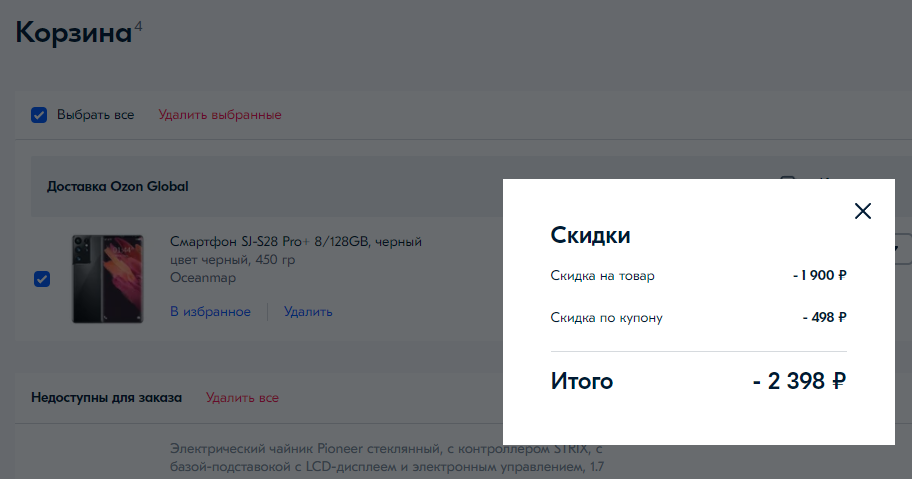
Task: Expand the quantity dropdown arrow beside the popup
Action: click(x=902, y=246)
